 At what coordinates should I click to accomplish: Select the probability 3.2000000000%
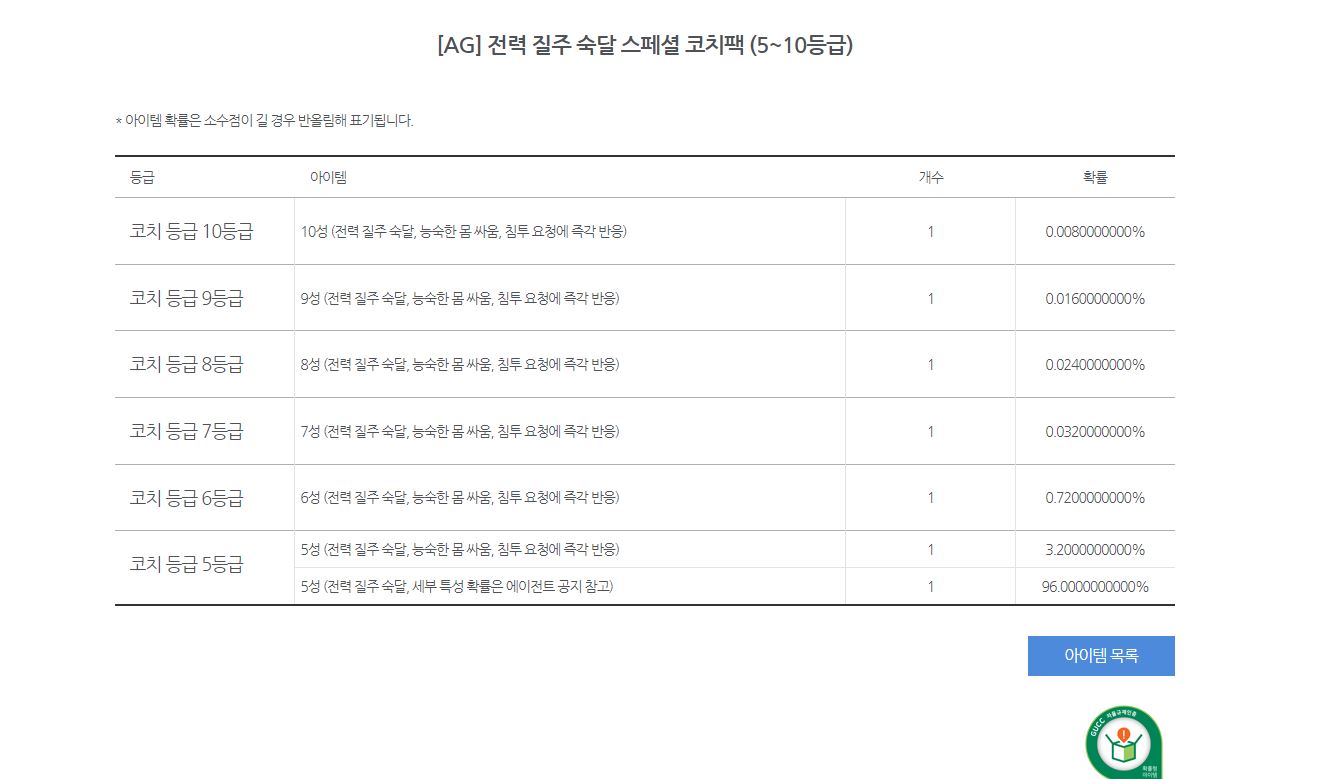tap(1095, 549)
